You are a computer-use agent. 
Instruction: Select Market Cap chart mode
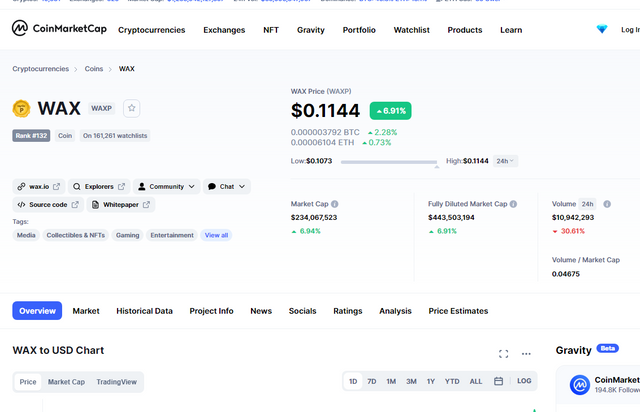coord(66,382)
